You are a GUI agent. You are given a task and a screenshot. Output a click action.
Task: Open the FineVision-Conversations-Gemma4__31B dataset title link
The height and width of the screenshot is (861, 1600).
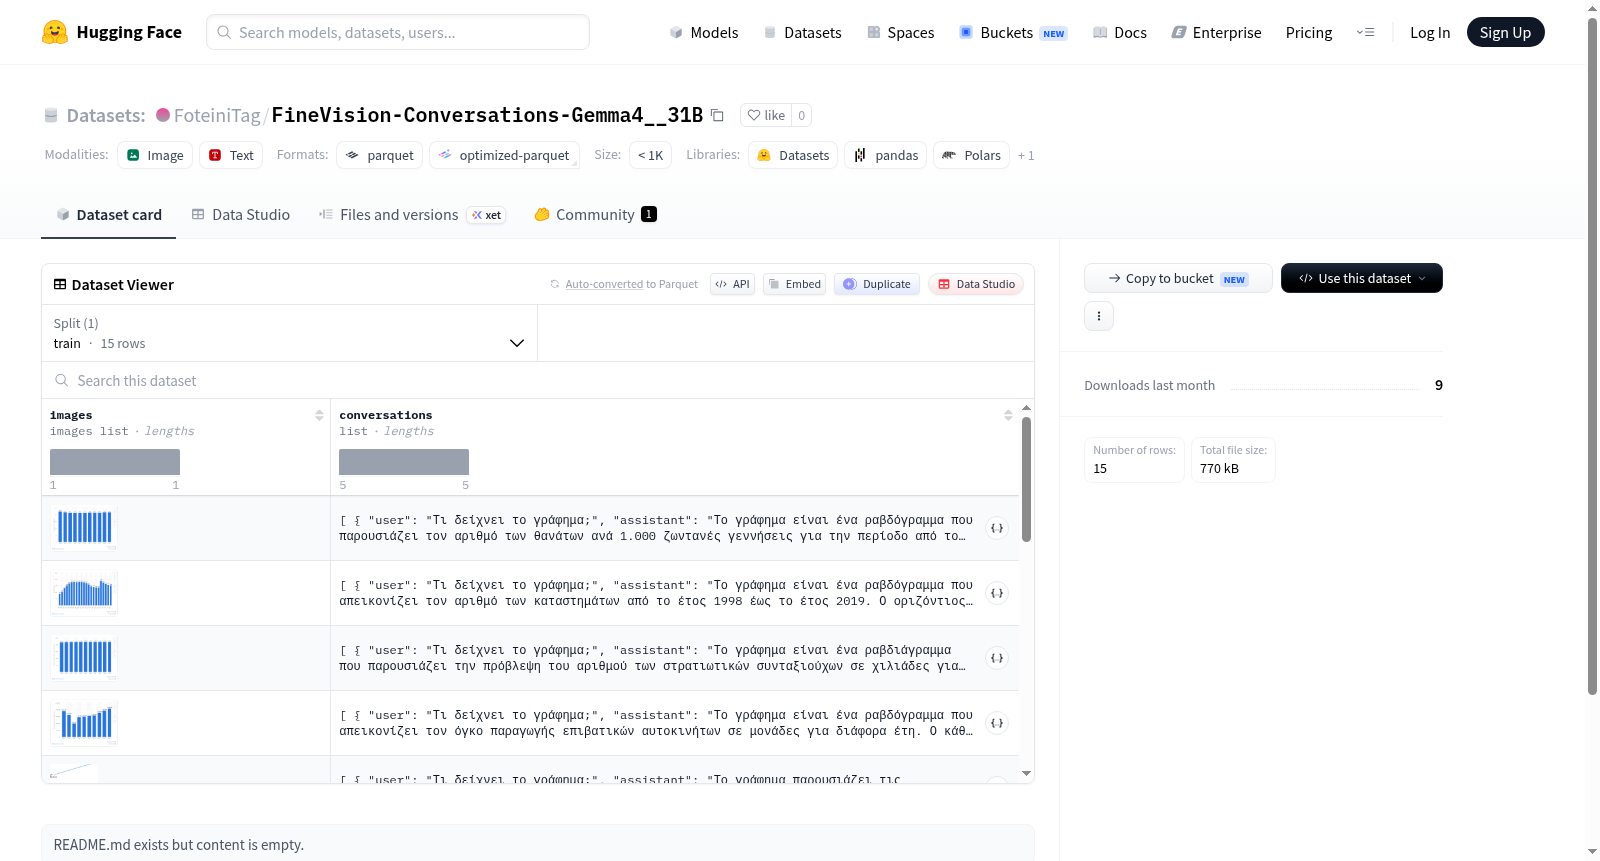click(487, 115)
